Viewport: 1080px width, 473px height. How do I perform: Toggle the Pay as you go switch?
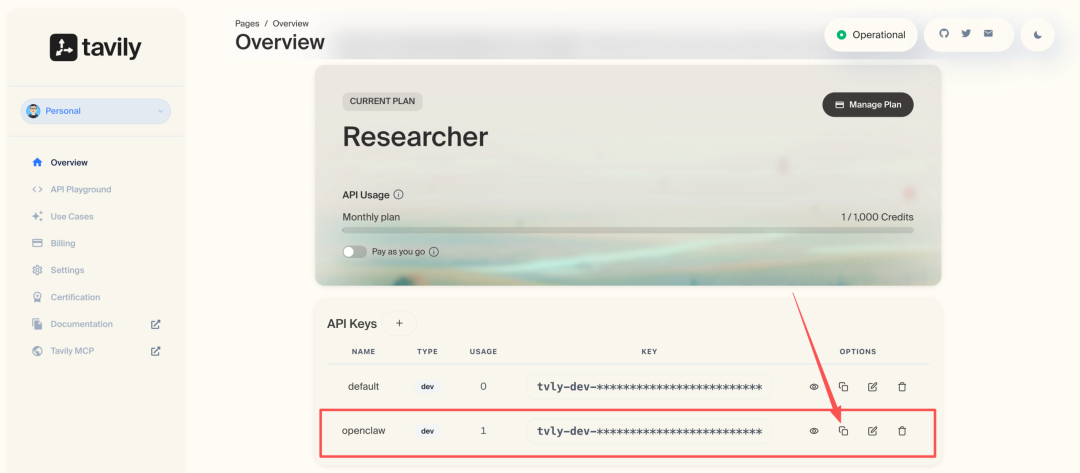pos(355,252)
